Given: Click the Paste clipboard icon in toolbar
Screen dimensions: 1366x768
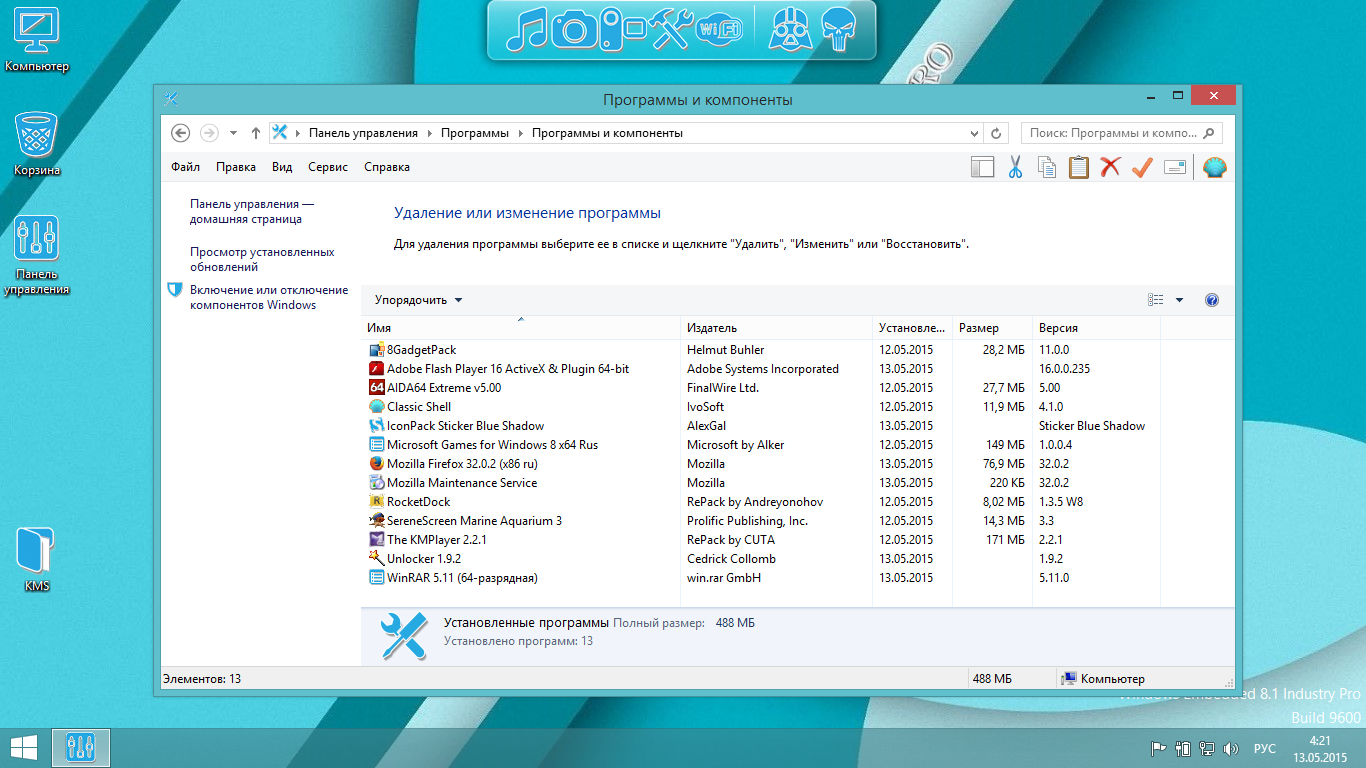Looking at the screenshot, I should [1079, 167].
